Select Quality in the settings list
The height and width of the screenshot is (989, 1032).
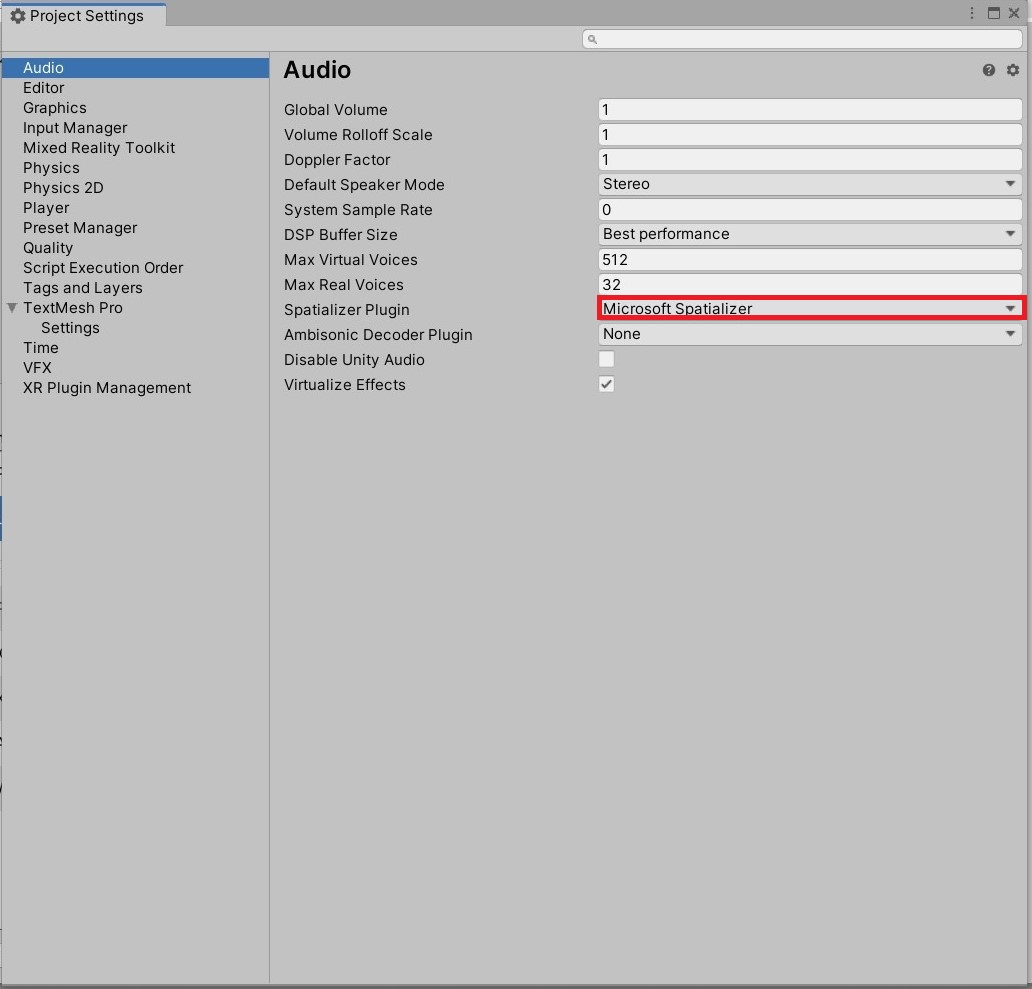click(135, 247)
